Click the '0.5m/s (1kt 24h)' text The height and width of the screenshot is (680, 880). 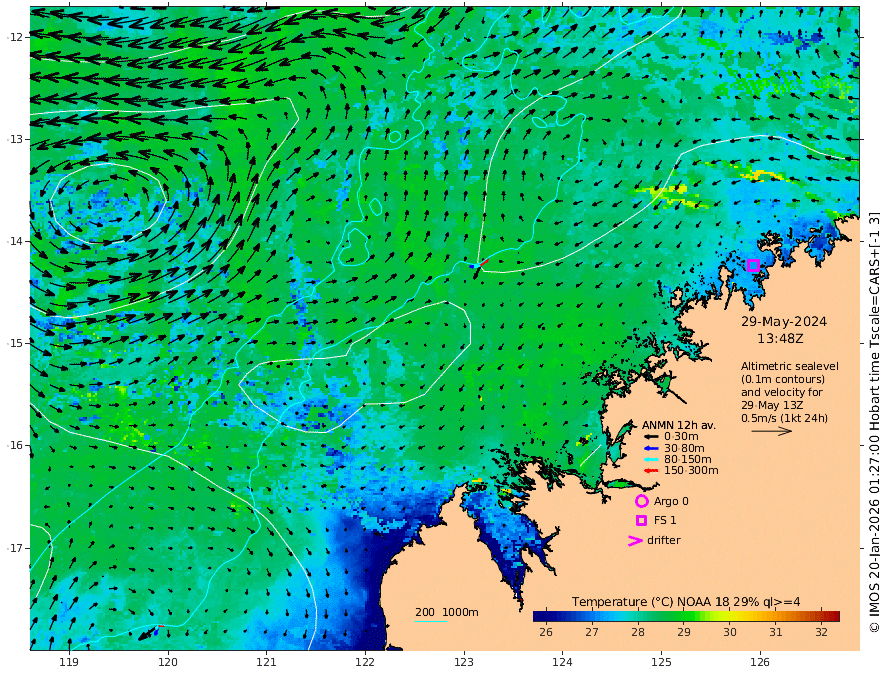(784, 418)
